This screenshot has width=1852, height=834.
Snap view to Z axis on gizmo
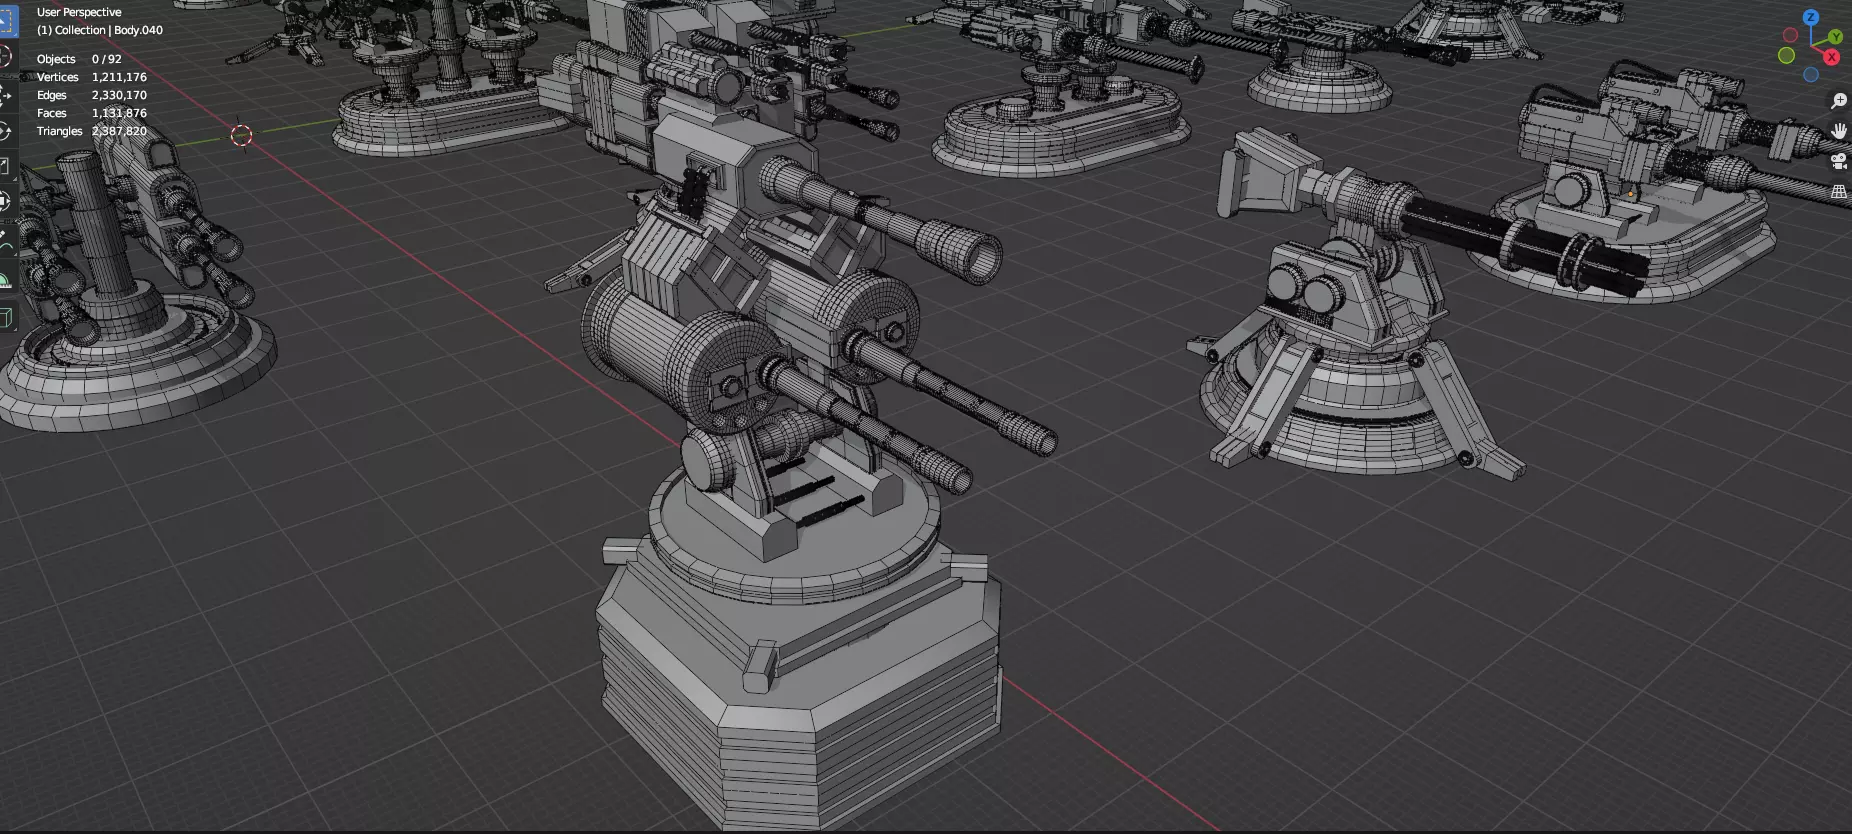[x=1810, y=18]
